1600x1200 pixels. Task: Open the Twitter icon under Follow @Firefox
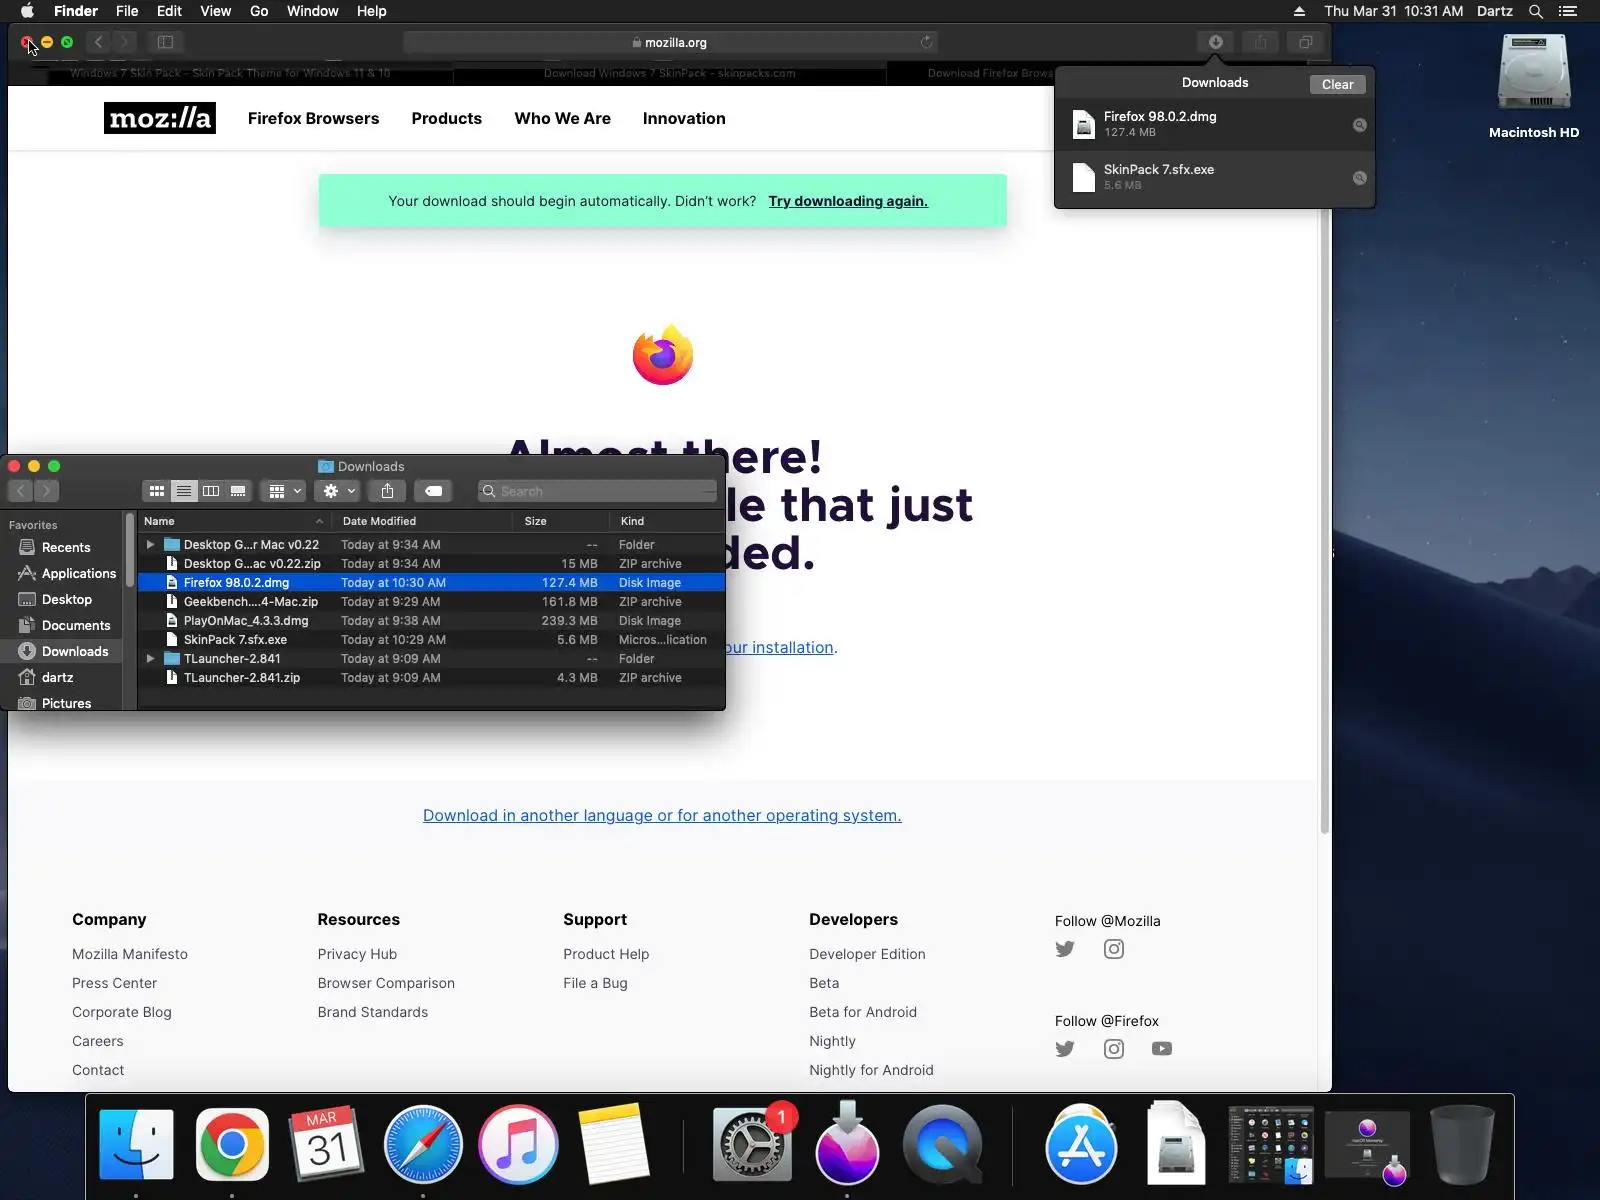tap(1065, 1049)
